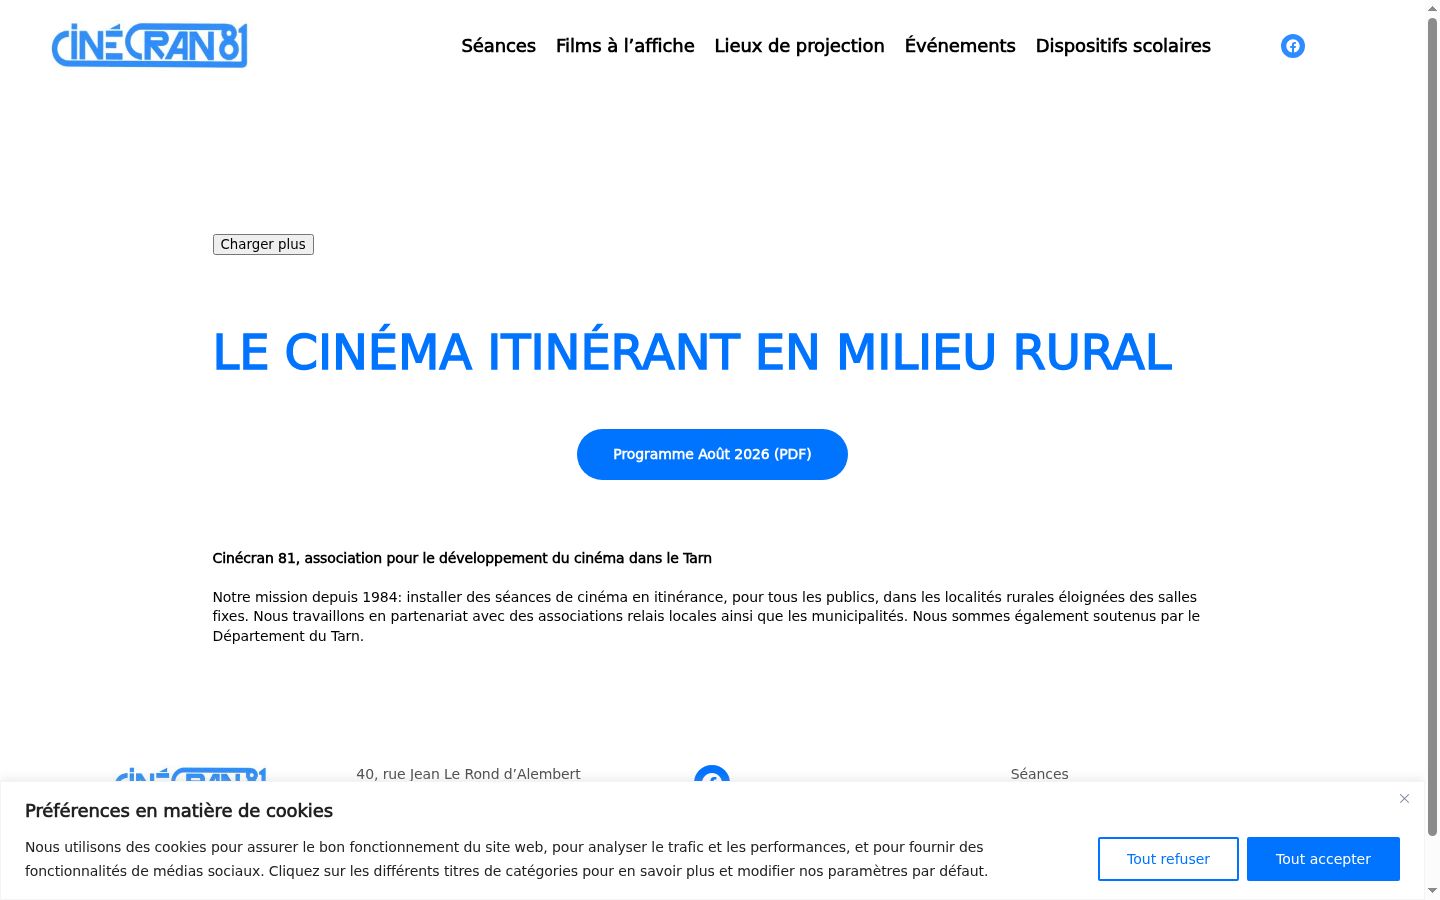Screen dimensions: 1440x900
Task: Click the Préférences en matière de cookies title
Action: 179,811
